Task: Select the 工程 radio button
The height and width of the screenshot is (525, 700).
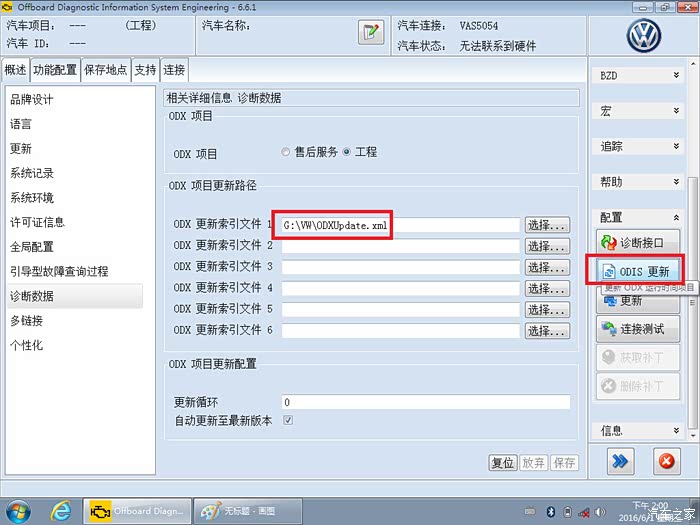Action: (x=346, y=152)
